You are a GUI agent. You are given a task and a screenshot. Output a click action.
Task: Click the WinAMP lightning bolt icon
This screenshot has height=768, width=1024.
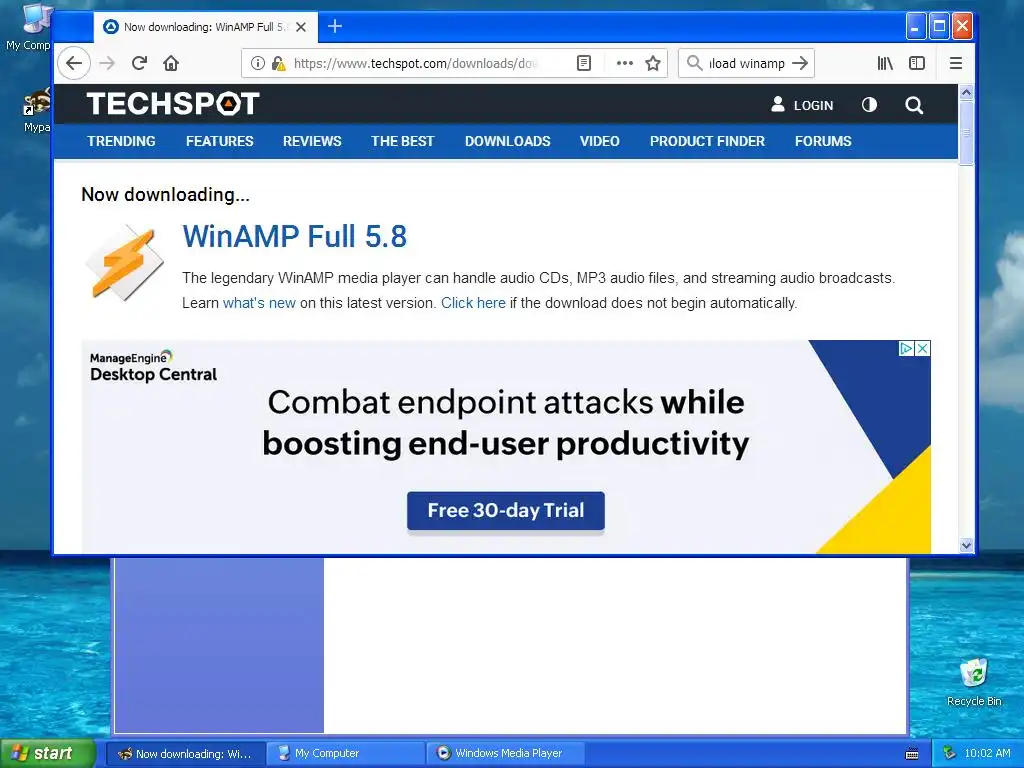tap(124, 262)
